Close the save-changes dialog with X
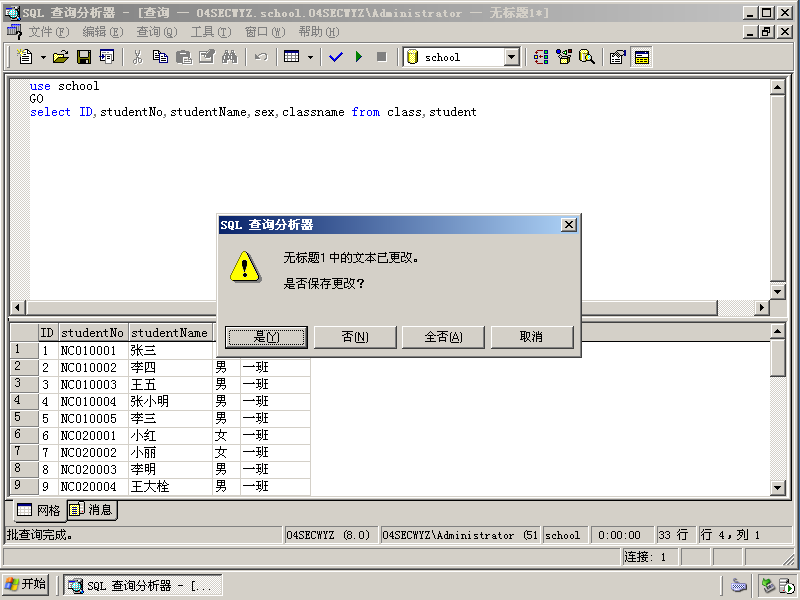The width and height of the screenshot is (800, 600). point(568,225)
